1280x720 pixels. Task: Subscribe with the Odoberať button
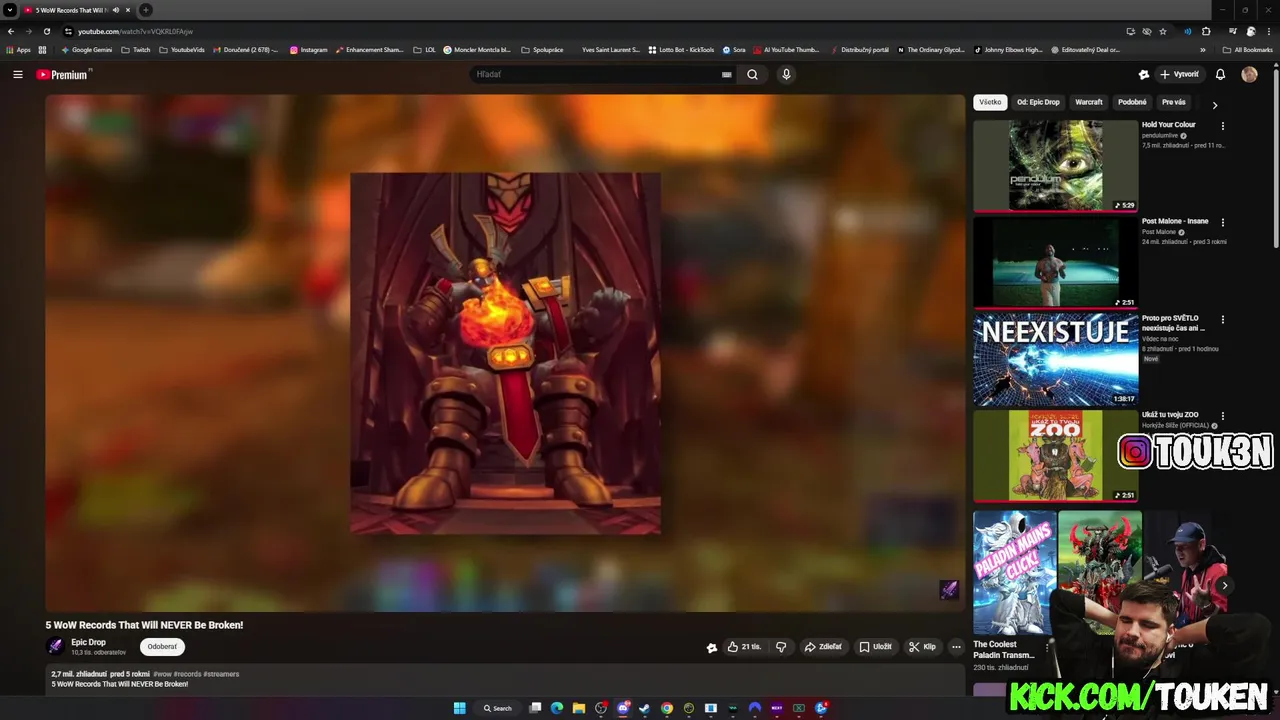point(162,647)
